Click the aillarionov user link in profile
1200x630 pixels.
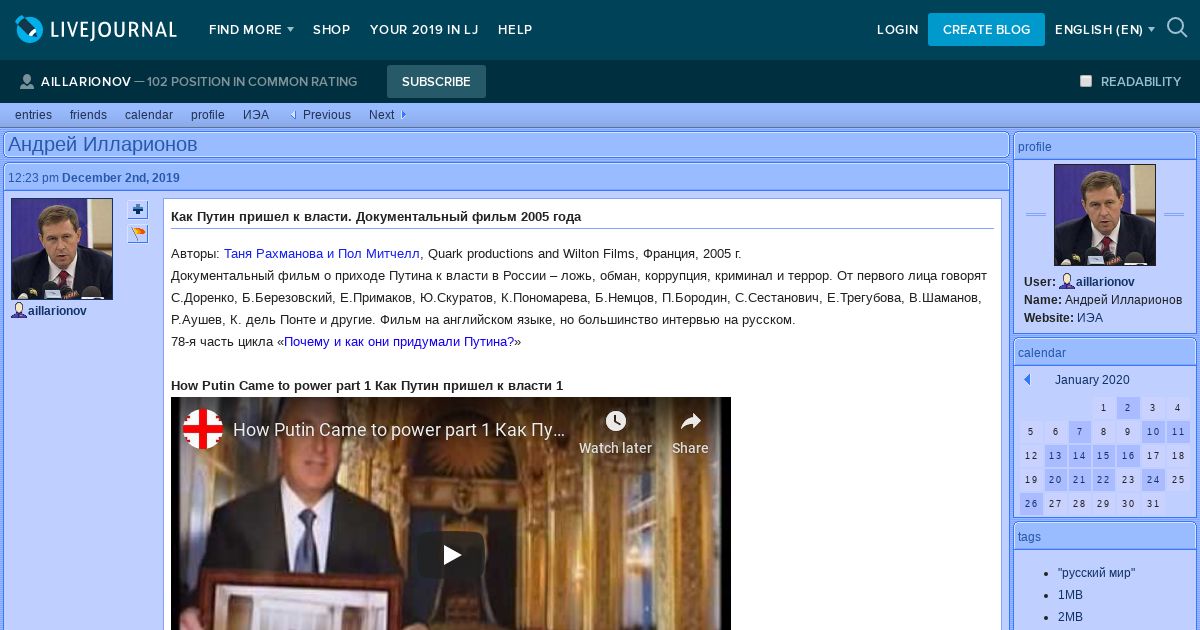coord(1105,282)
